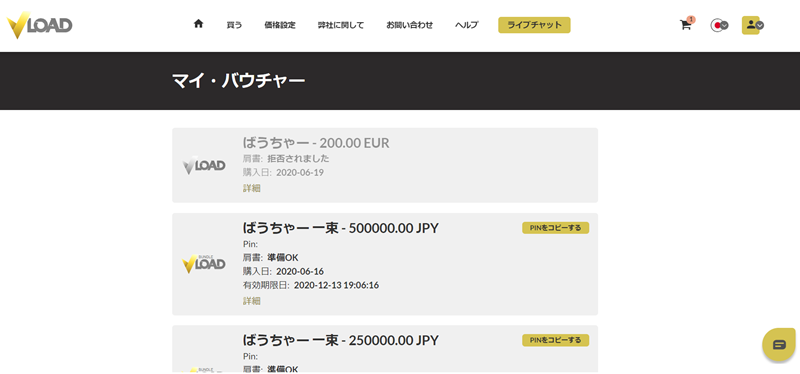Copy PIN for 250000.00 JPY voucher
This screenshot has width=800, height=374.
click(x=556, y=340)
